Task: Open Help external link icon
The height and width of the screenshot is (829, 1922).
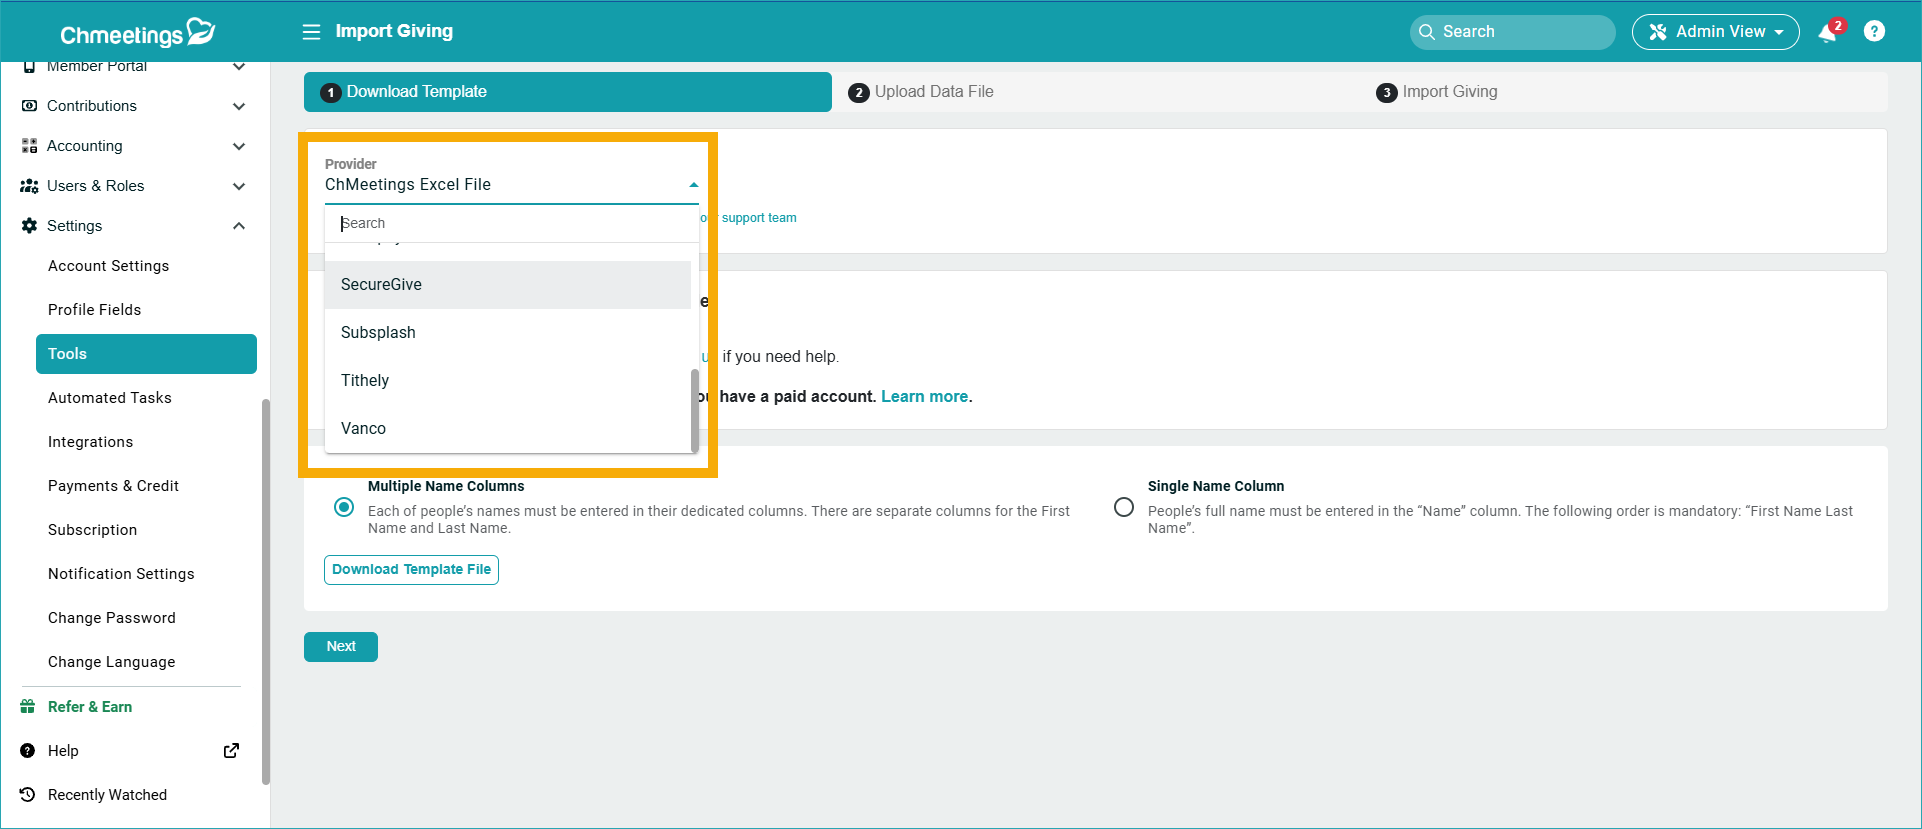Action: click(231, 751)
